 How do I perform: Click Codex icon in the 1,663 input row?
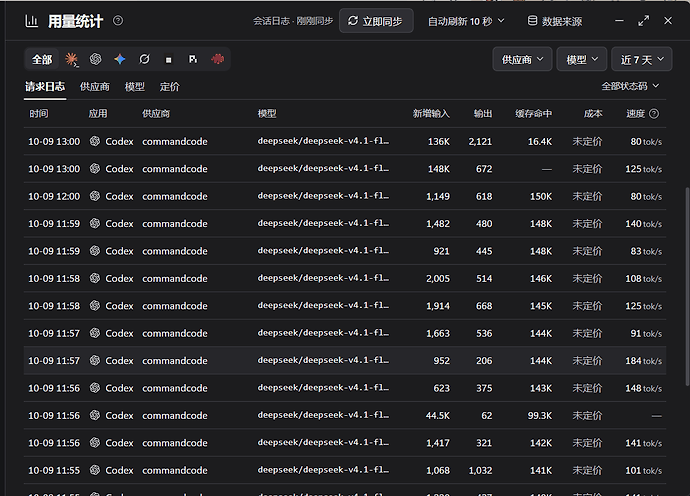95,333
